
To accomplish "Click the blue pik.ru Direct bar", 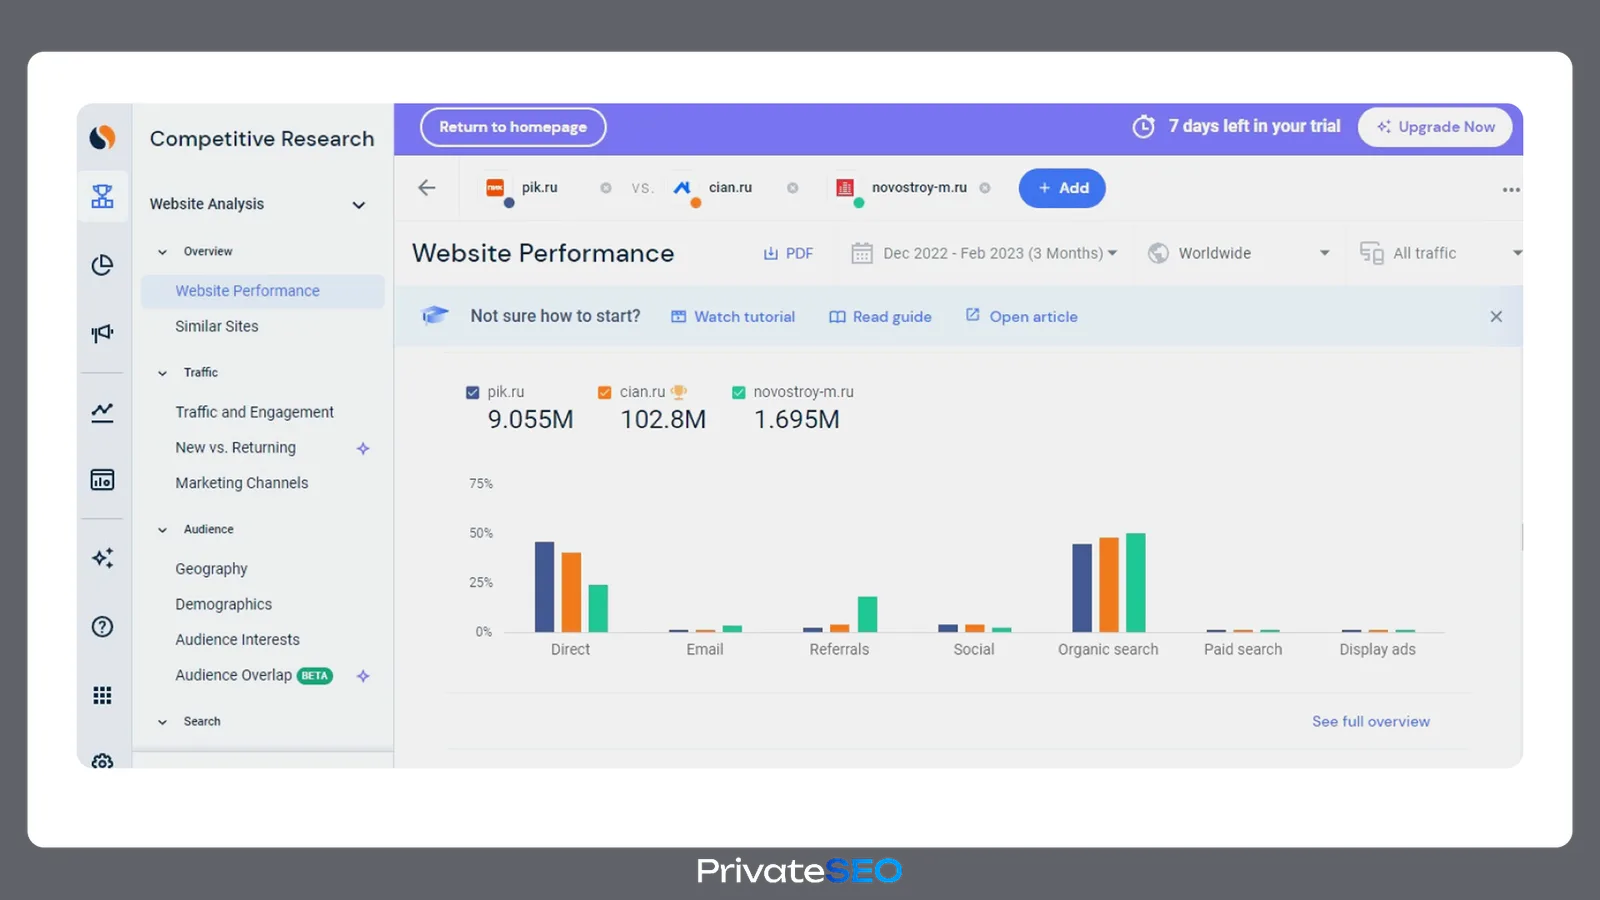I will click(x=544, y=587).
